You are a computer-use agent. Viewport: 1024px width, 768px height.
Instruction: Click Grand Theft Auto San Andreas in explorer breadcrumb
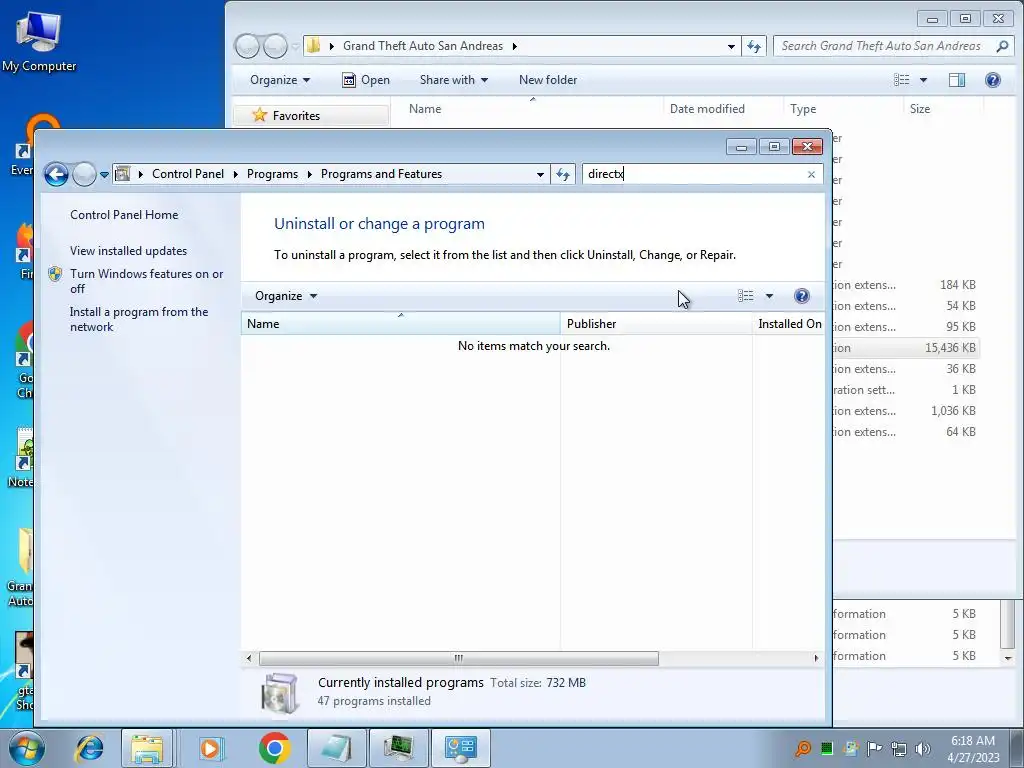pyautogui.click(x=423, y=46)
